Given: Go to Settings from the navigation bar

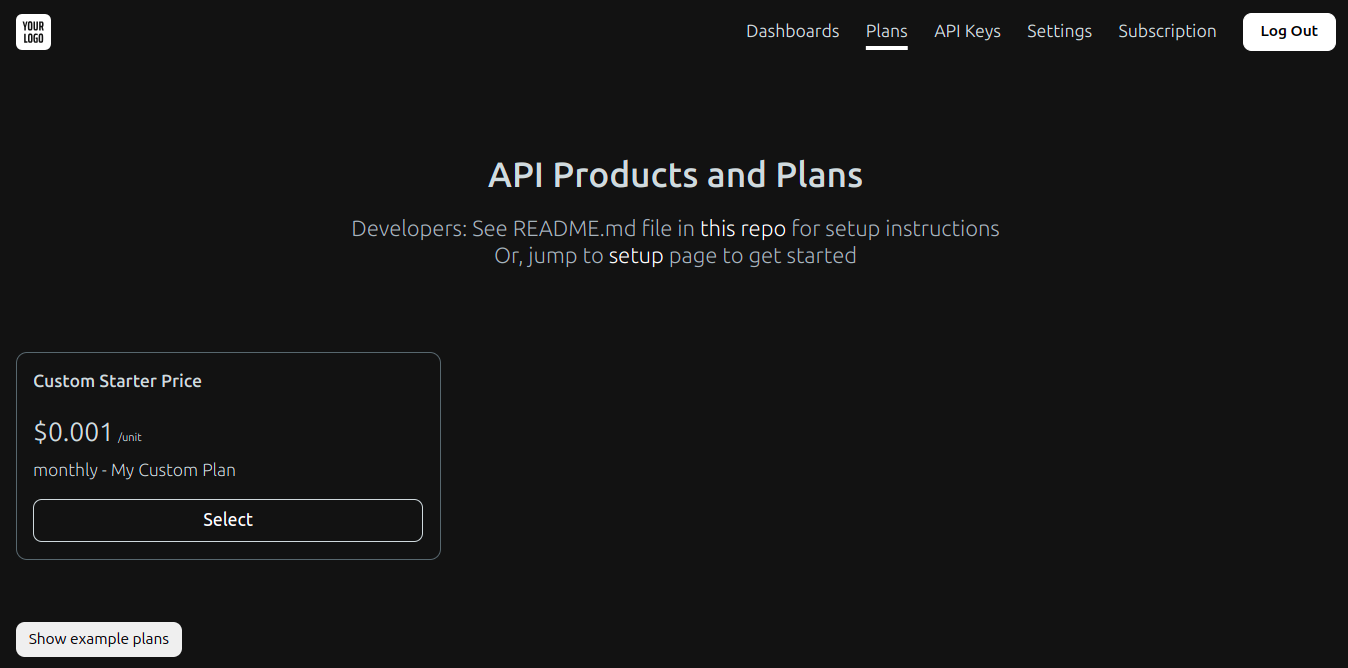Looking at the screenshot, I should pos(1059,31).
